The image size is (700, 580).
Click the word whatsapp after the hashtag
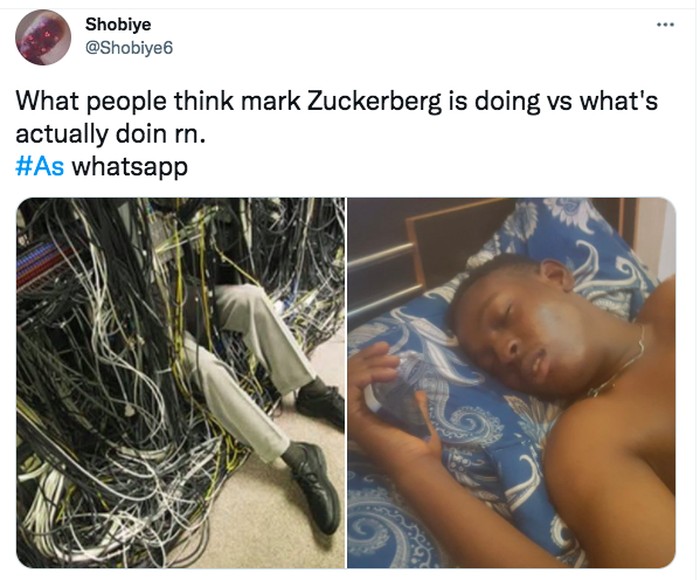click(129, 167)
